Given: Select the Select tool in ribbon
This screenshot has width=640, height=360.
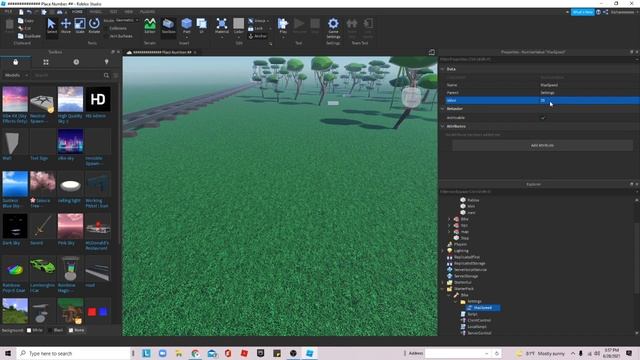Looking at the screenshot, I should pos(51,26).
